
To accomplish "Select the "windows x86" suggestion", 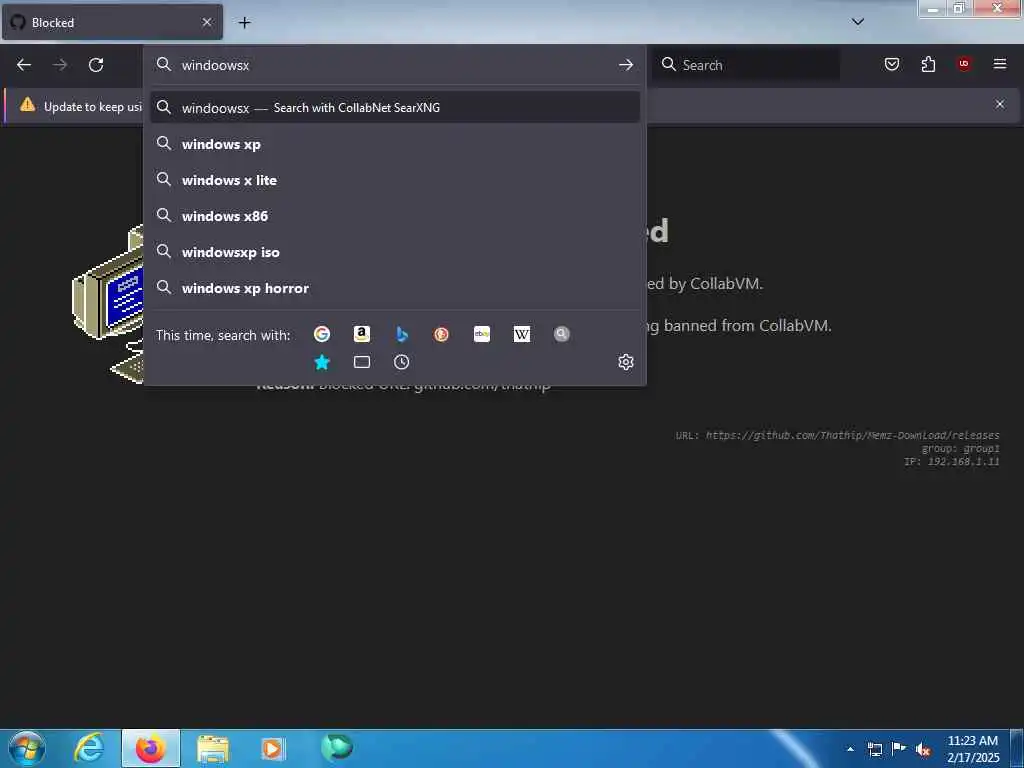I will click(394, 216).
